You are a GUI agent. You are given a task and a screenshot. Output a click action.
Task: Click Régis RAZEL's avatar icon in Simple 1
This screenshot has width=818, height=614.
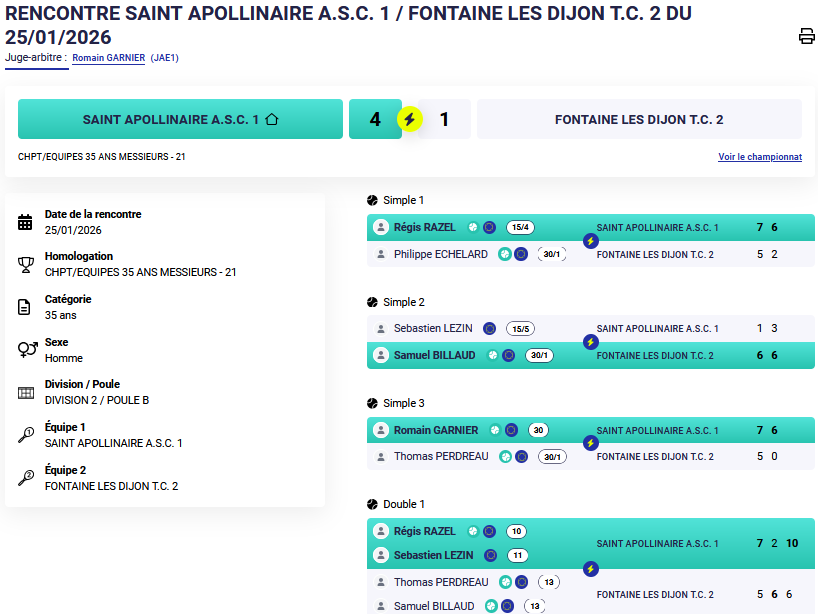(x=380, y=227)
